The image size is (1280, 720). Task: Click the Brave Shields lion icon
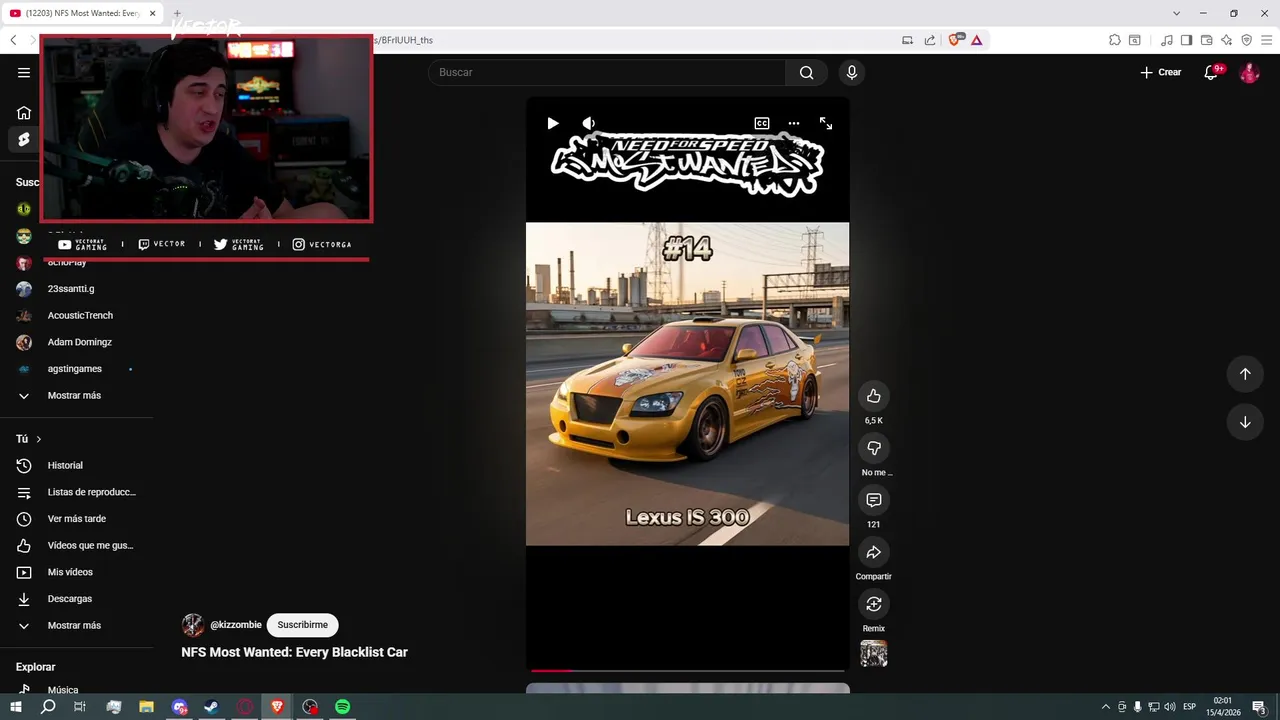[x=954, y=40]
